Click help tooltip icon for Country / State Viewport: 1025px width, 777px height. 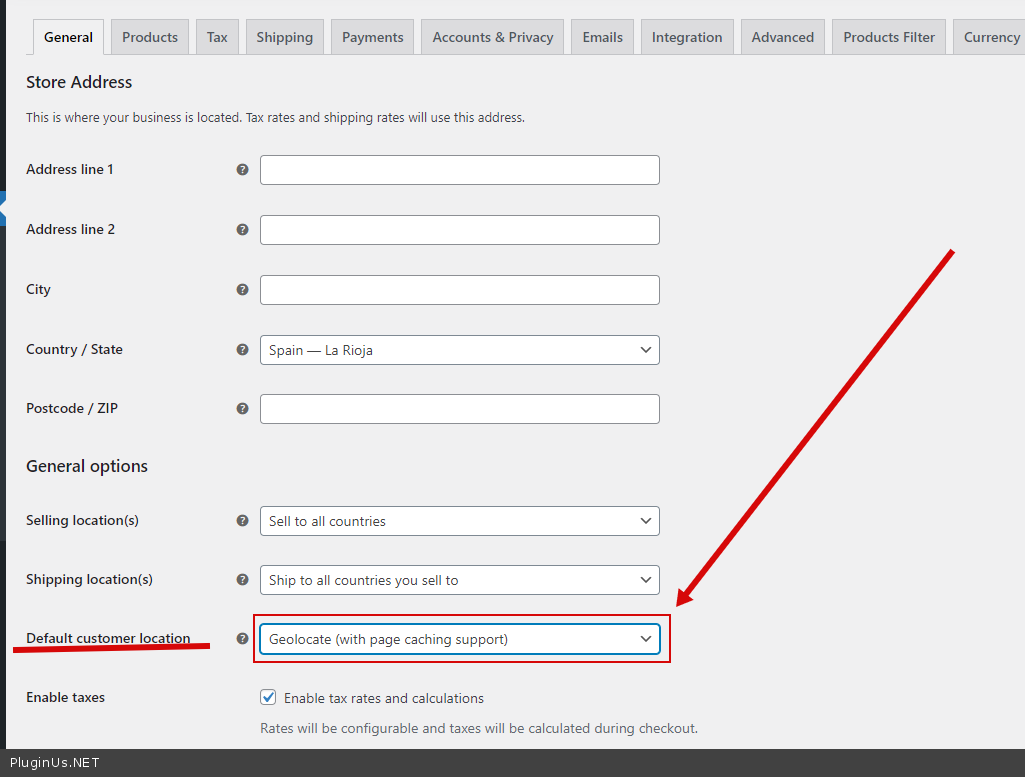242,350
